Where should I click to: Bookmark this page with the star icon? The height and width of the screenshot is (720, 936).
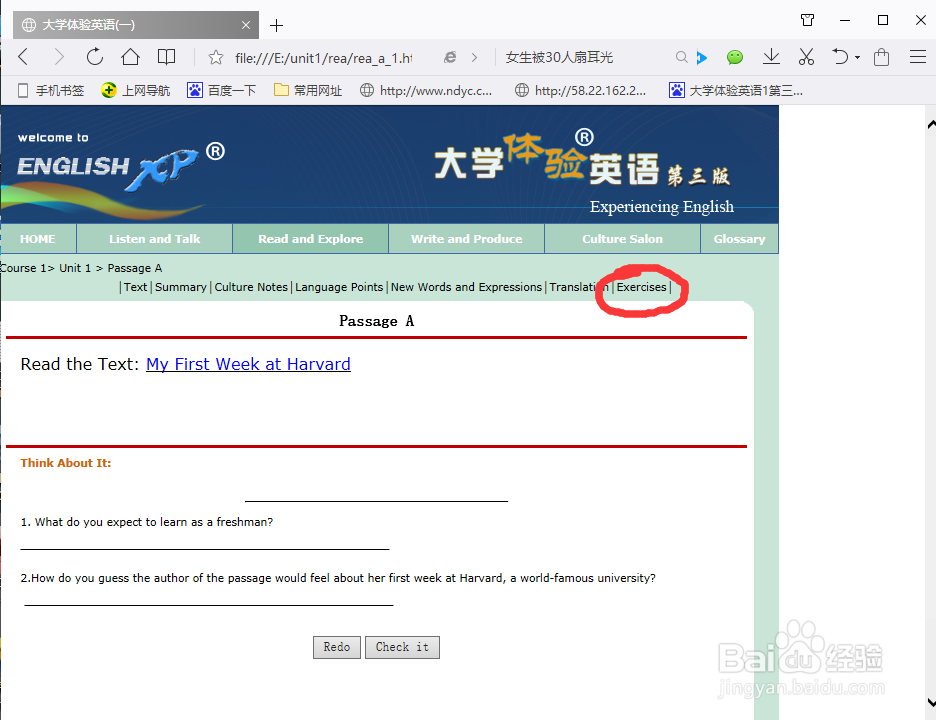tap(215, 57)
